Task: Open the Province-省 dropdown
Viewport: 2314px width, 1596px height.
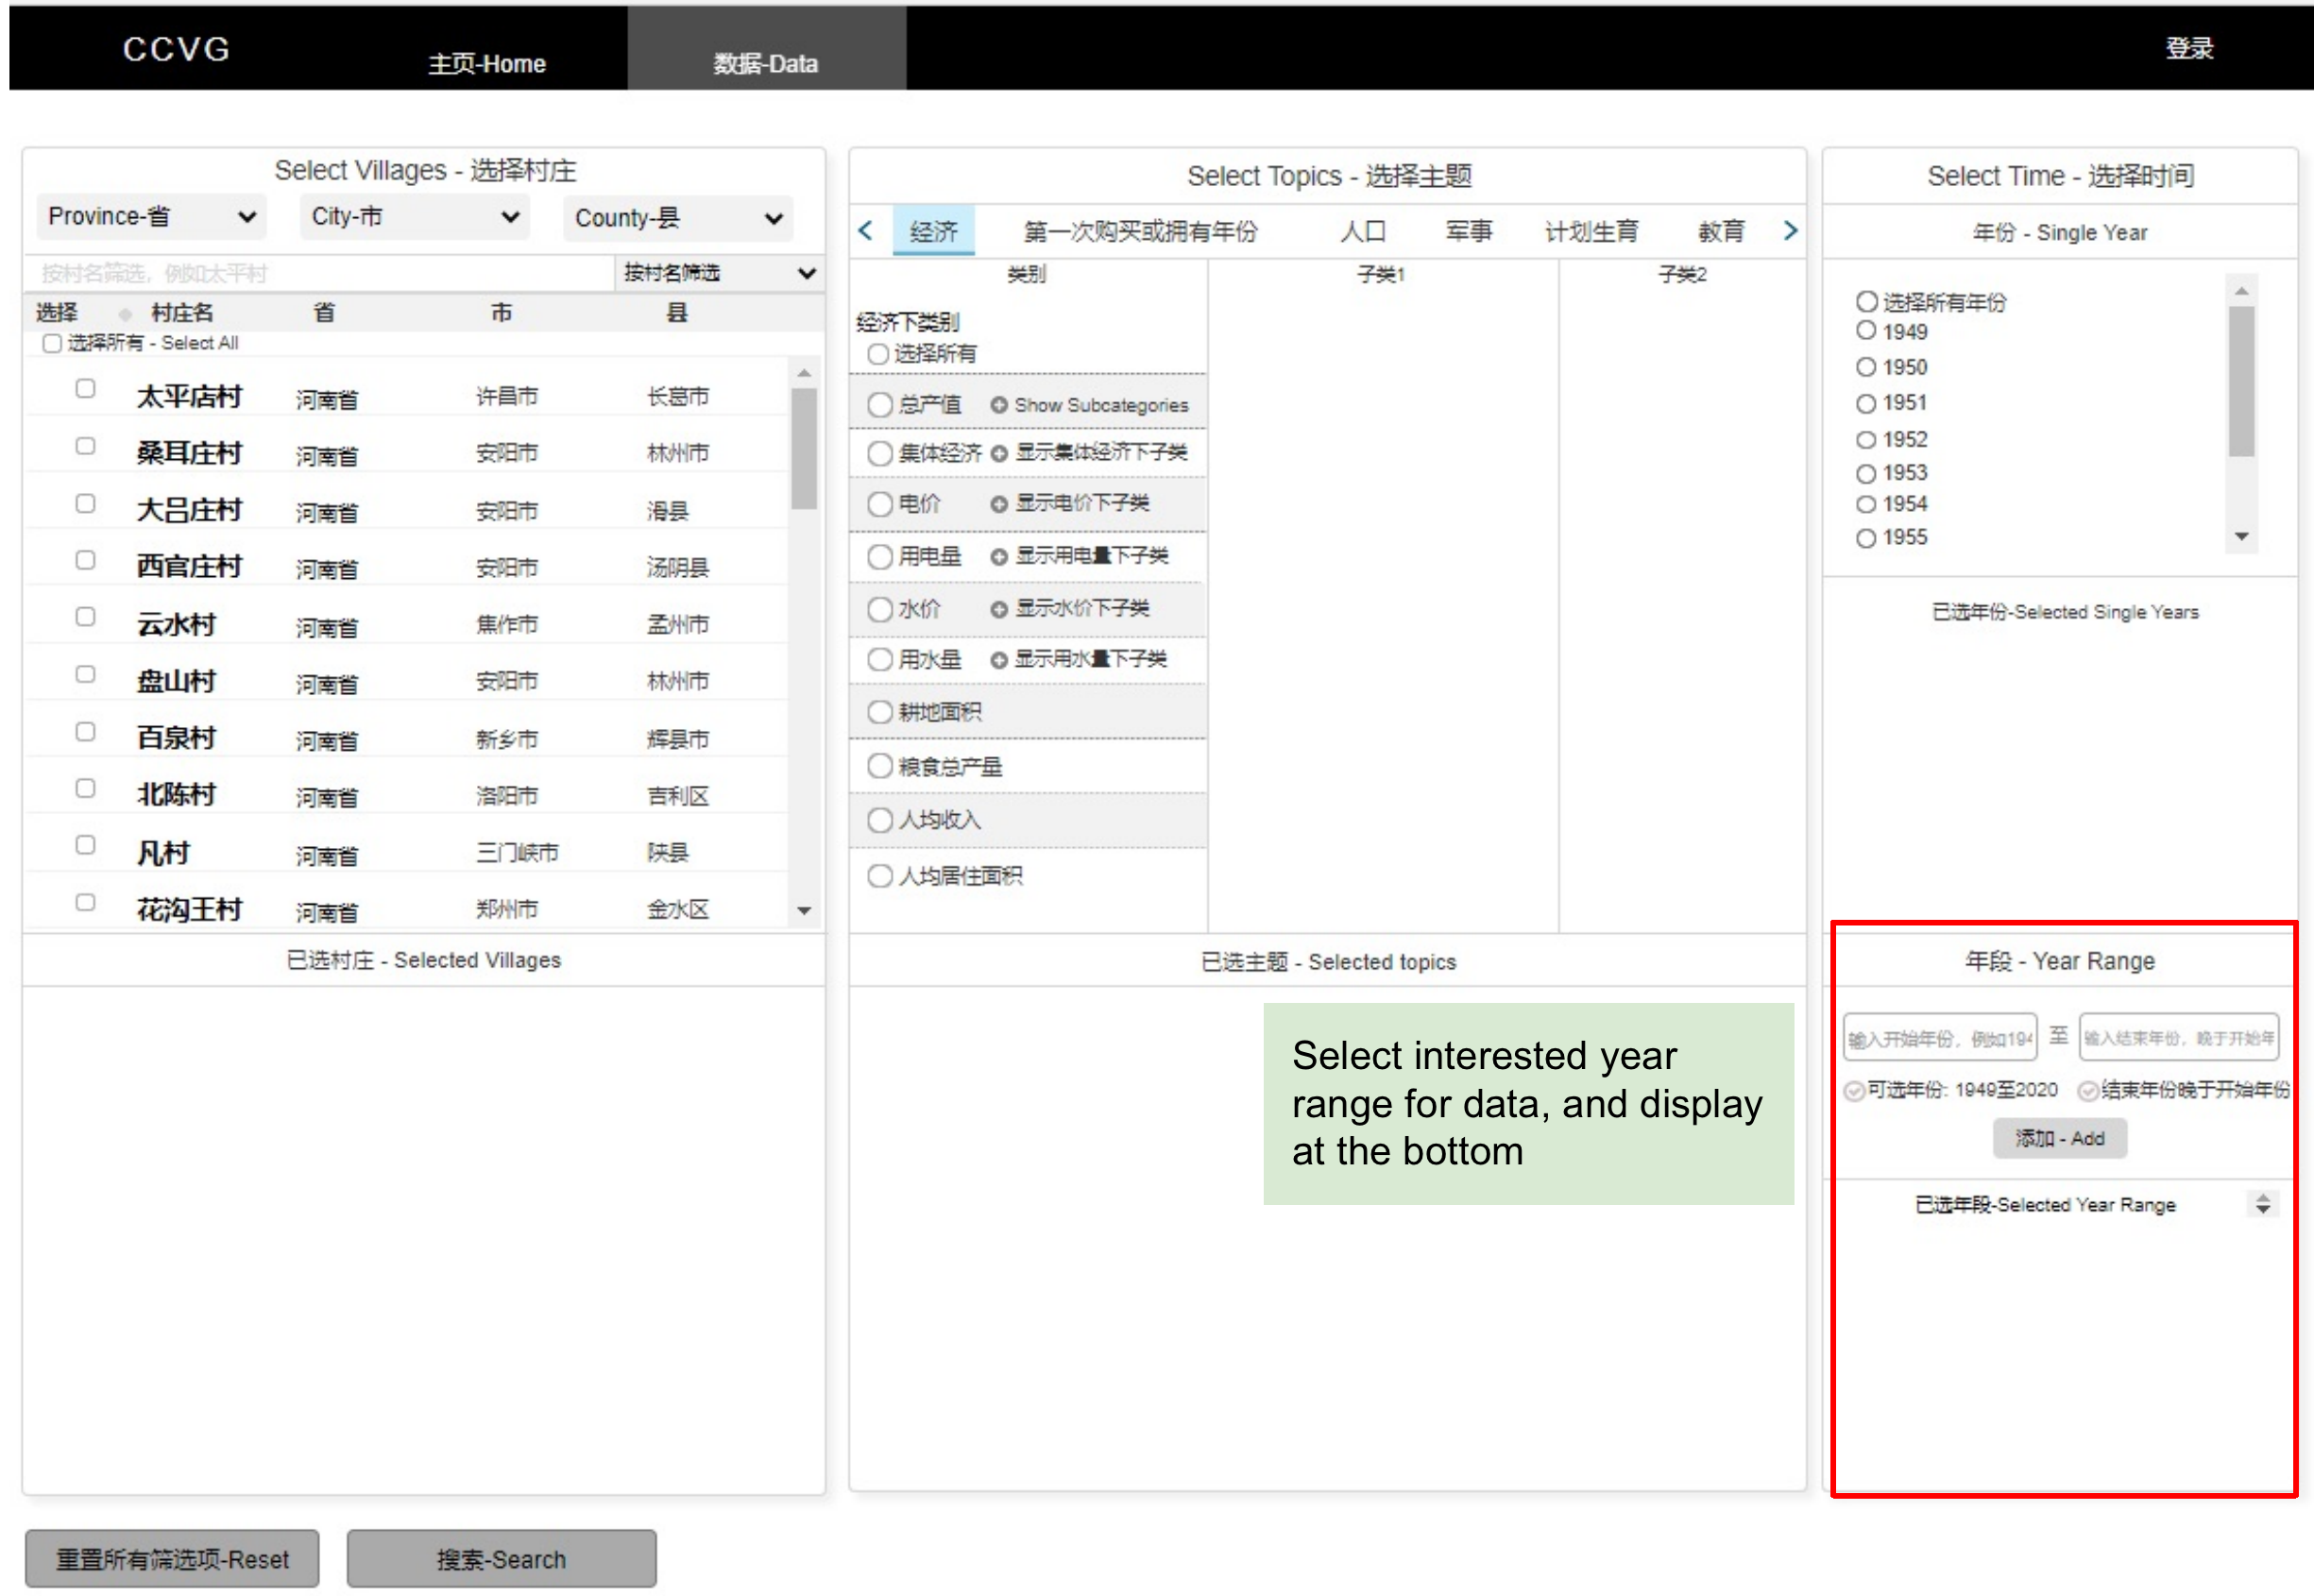Action: (x=151, y=216)
